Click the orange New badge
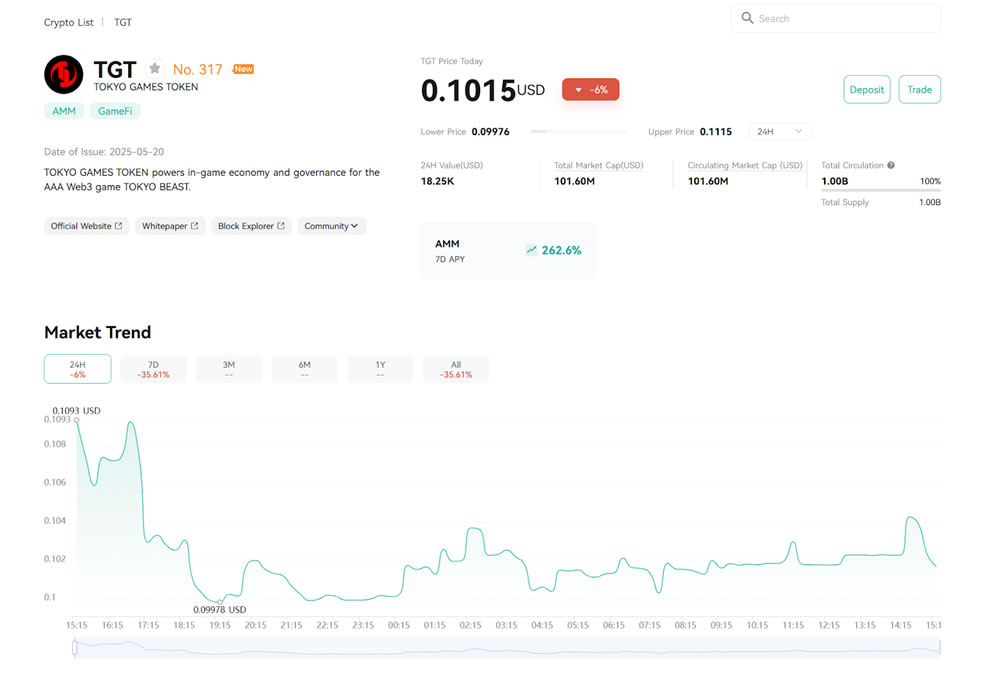Viewport: 1000px width, 687px height. point(243,69)
